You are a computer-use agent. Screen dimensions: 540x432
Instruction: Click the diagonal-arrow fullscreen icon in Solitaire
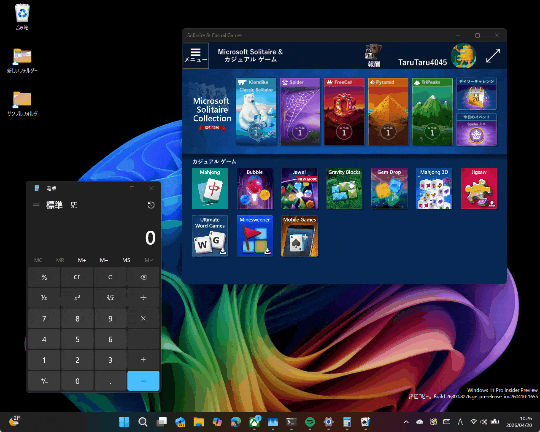(x=493, y=56)
